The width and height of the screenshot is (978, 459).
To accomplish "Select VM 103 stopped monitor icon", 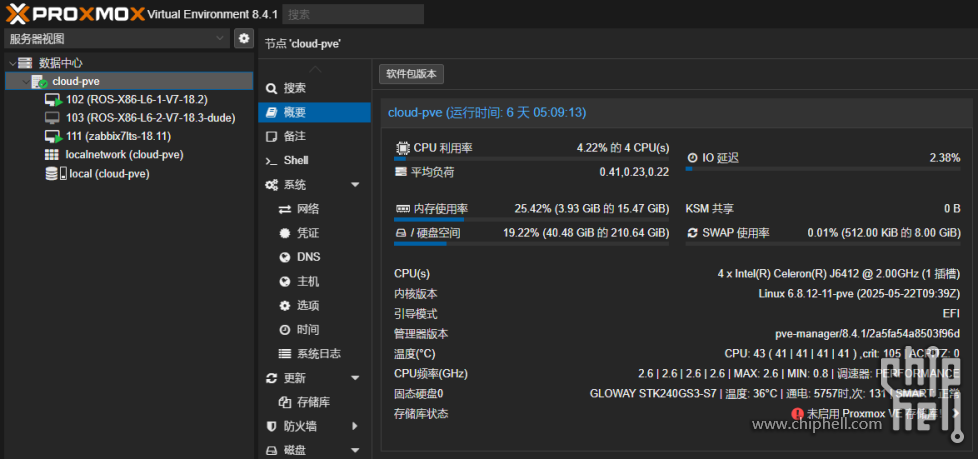I will [x=52, y=118].
